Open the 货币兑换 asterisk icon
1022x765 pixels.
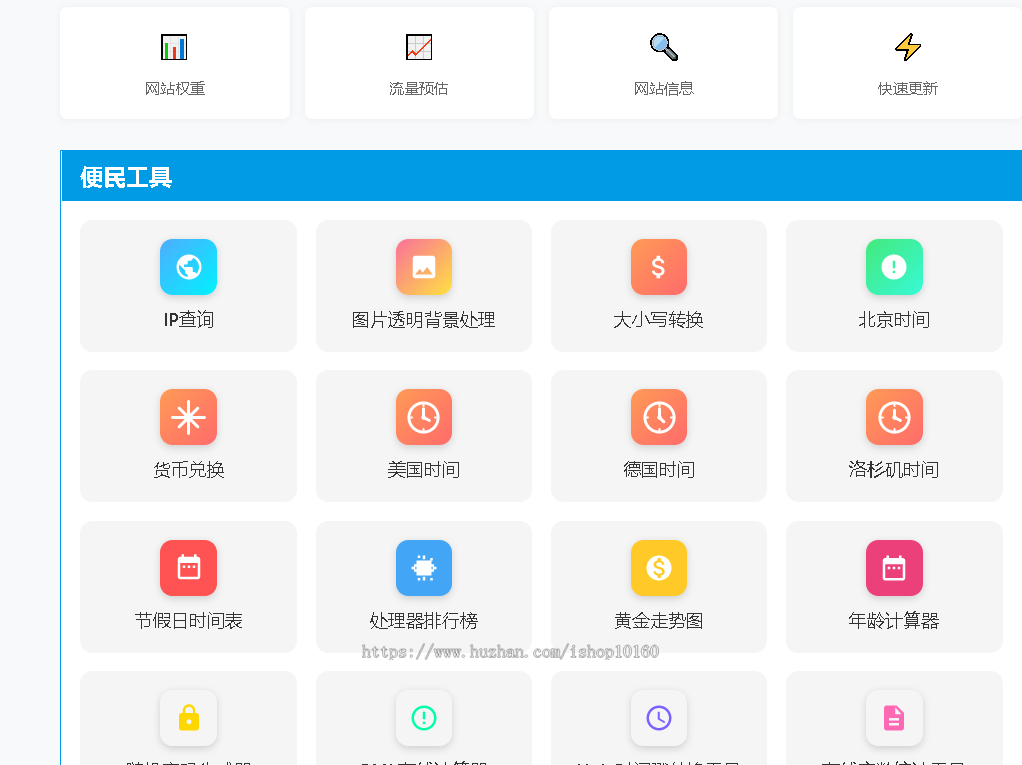[x=188, y=417]
